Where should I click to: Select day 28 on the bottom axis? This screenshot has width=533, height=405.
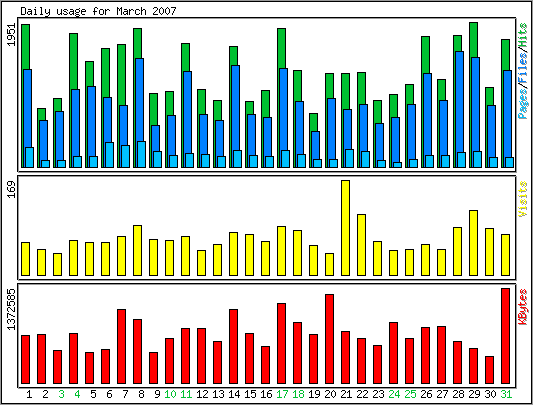[458, 394]
